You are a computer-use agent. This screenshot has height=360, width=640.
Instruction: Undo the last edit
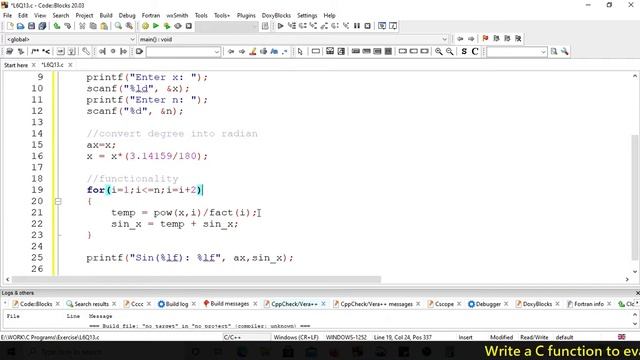[57, 26]
